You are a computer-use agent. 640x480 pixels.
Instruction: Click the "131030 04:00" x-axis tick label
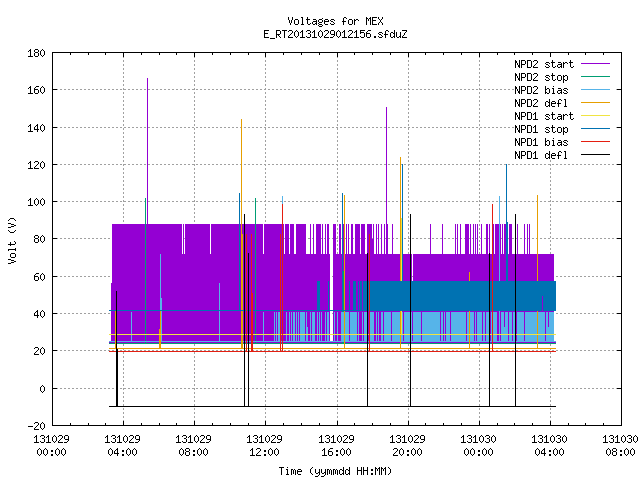[x=549, y=446]
